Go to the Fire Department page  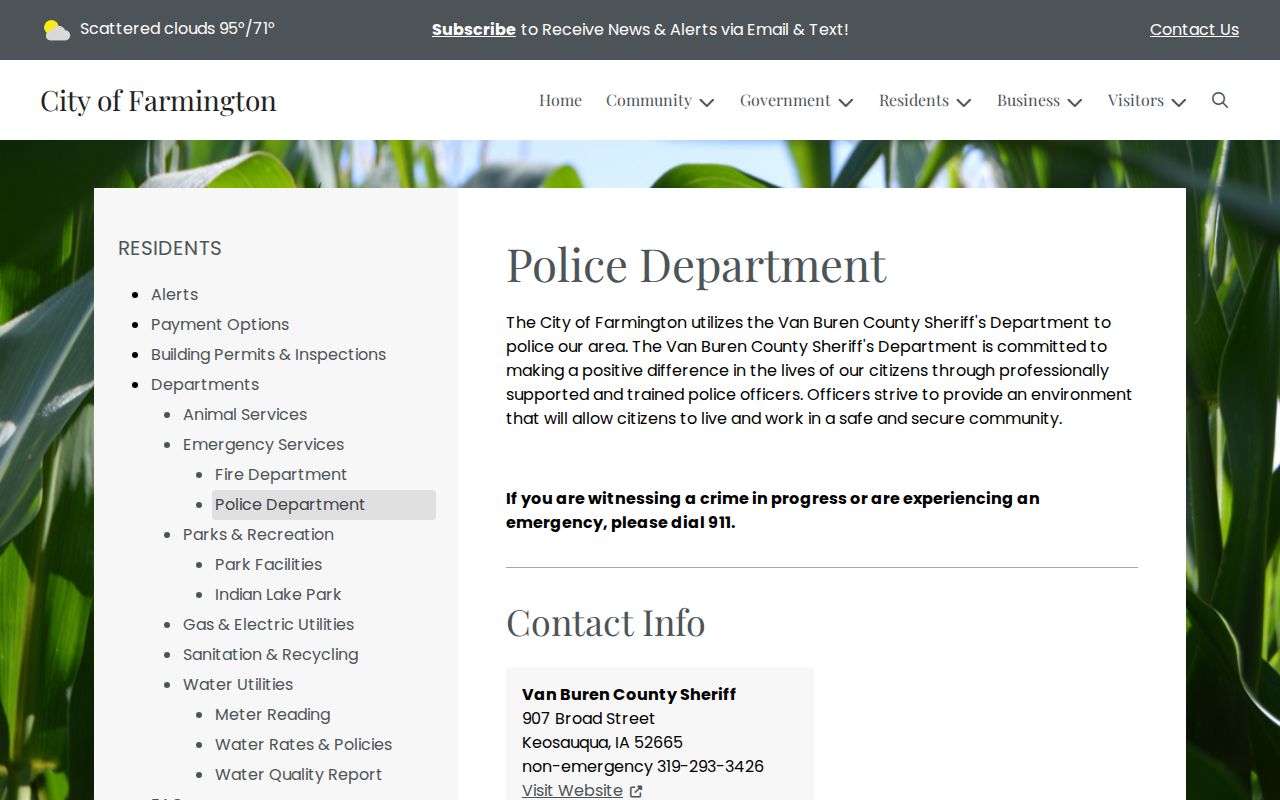tap(281, 474)
